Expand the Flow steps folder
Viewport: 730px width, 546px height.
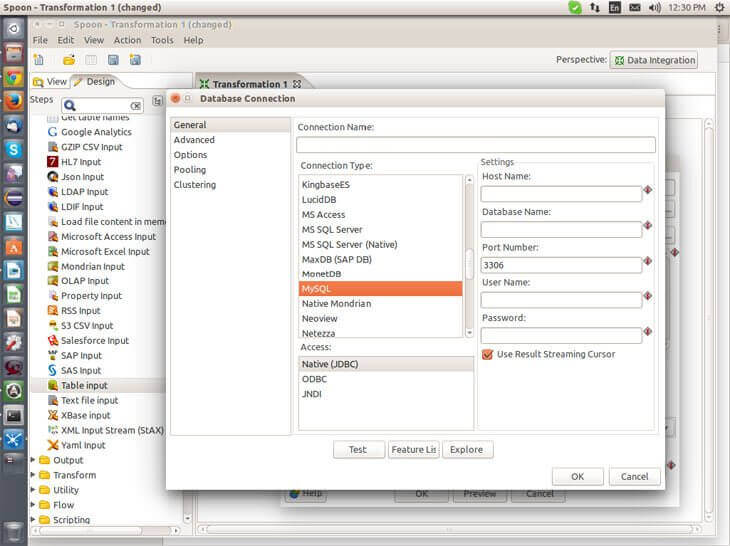33,505
